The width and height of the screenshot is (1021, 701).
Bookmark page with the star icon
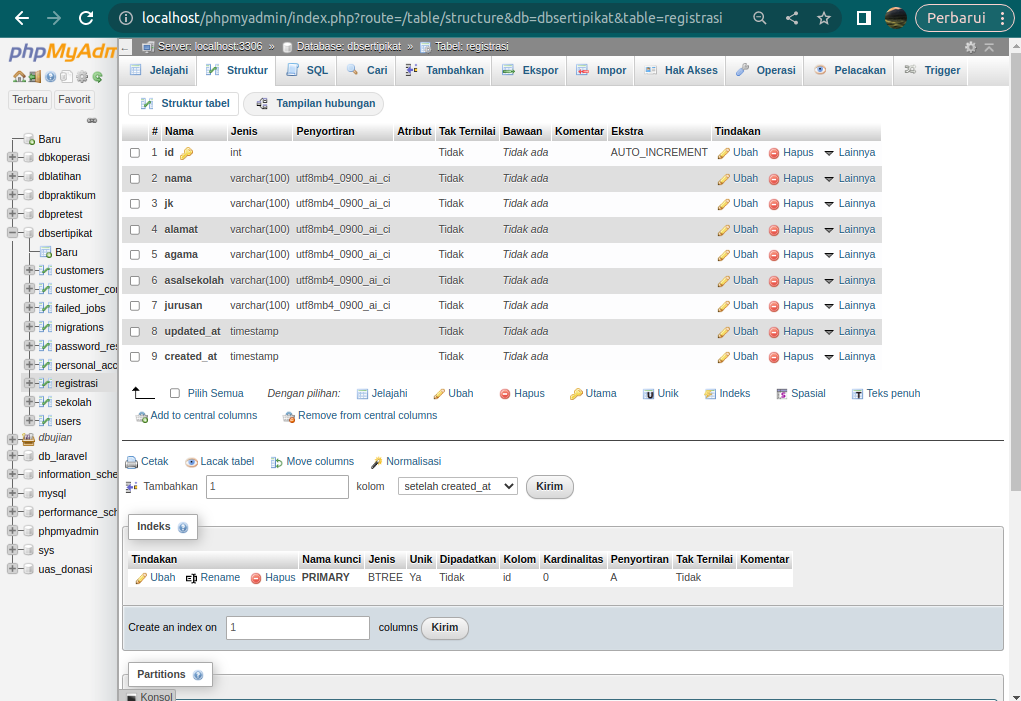(x=824, y=18)
